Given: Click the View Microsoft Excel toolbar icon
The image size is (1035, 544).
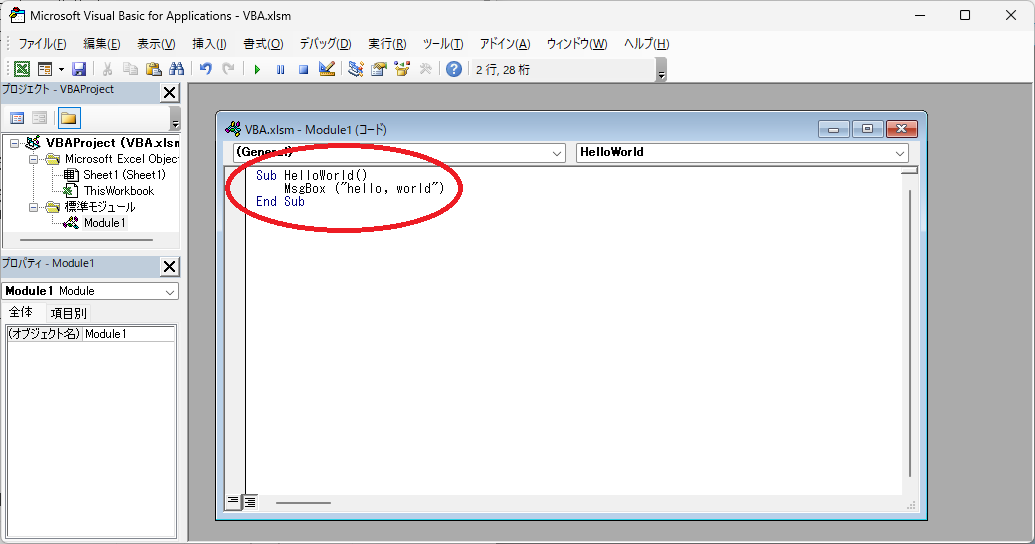Looking at the screenshot, I should 22,69.
